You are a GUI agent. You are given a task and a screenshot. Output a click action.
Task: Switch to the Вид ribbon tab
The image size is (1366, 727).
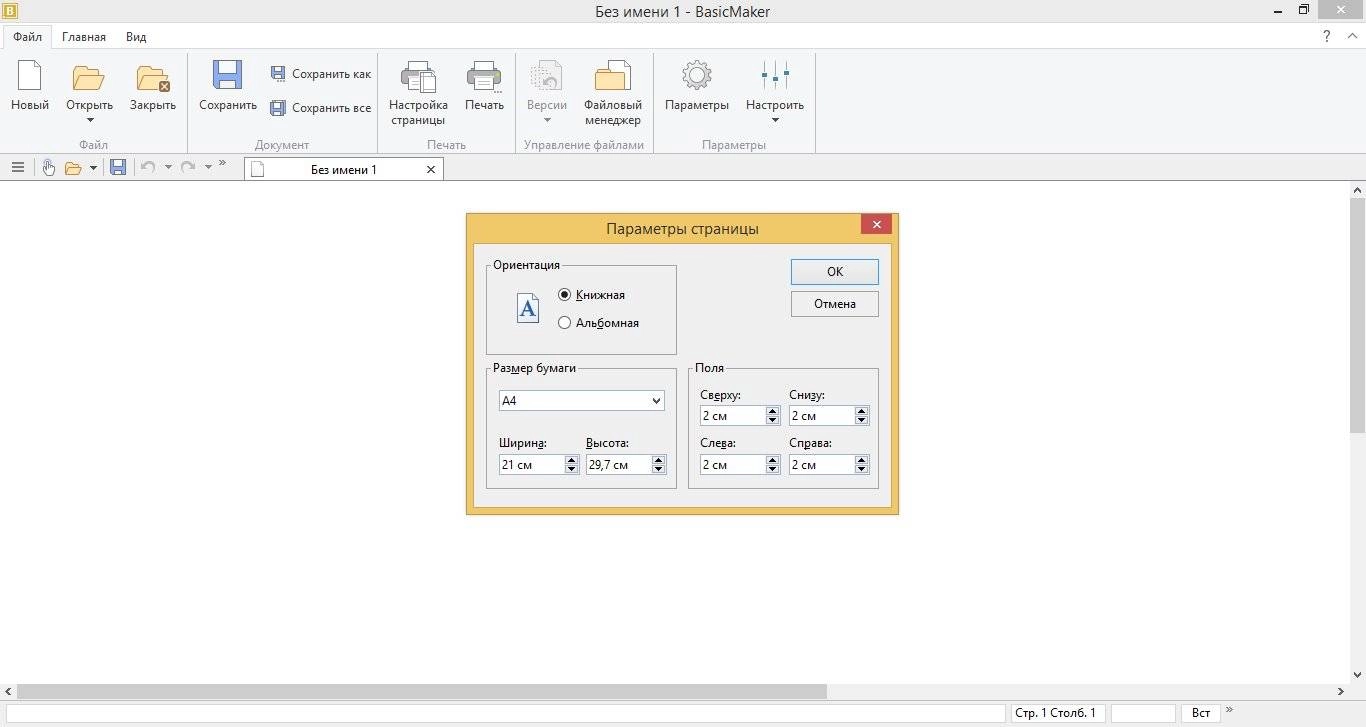click(136, 37)
